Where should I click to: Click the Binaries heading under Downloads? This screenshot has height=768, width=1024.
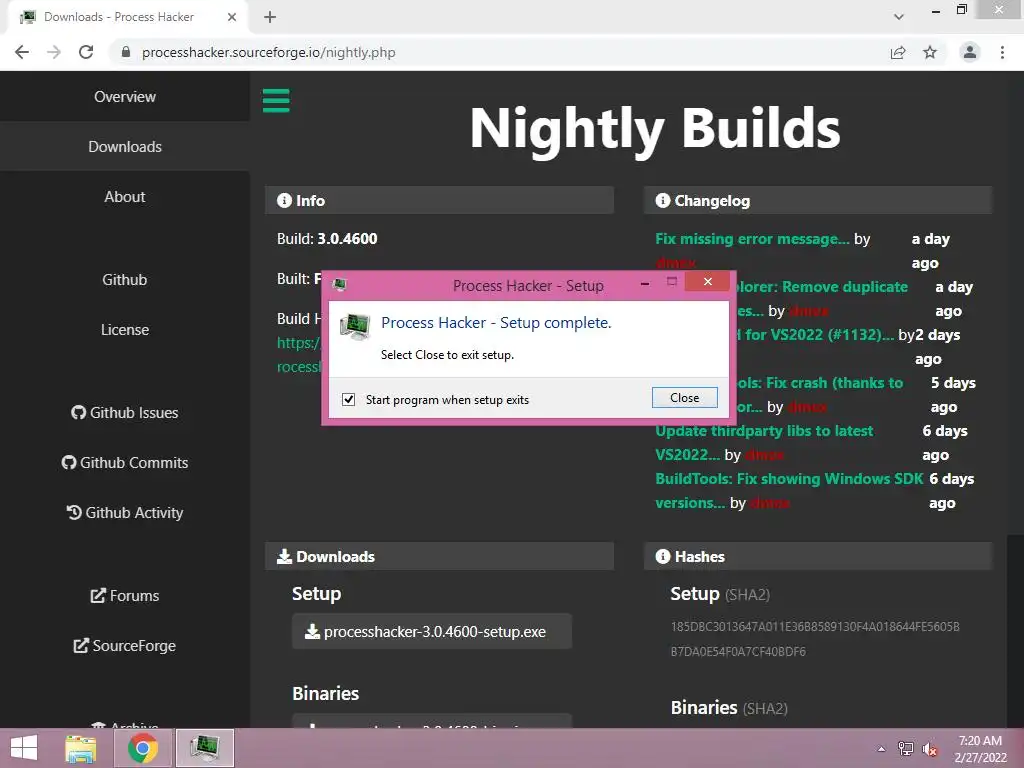(x=325, y=693)
